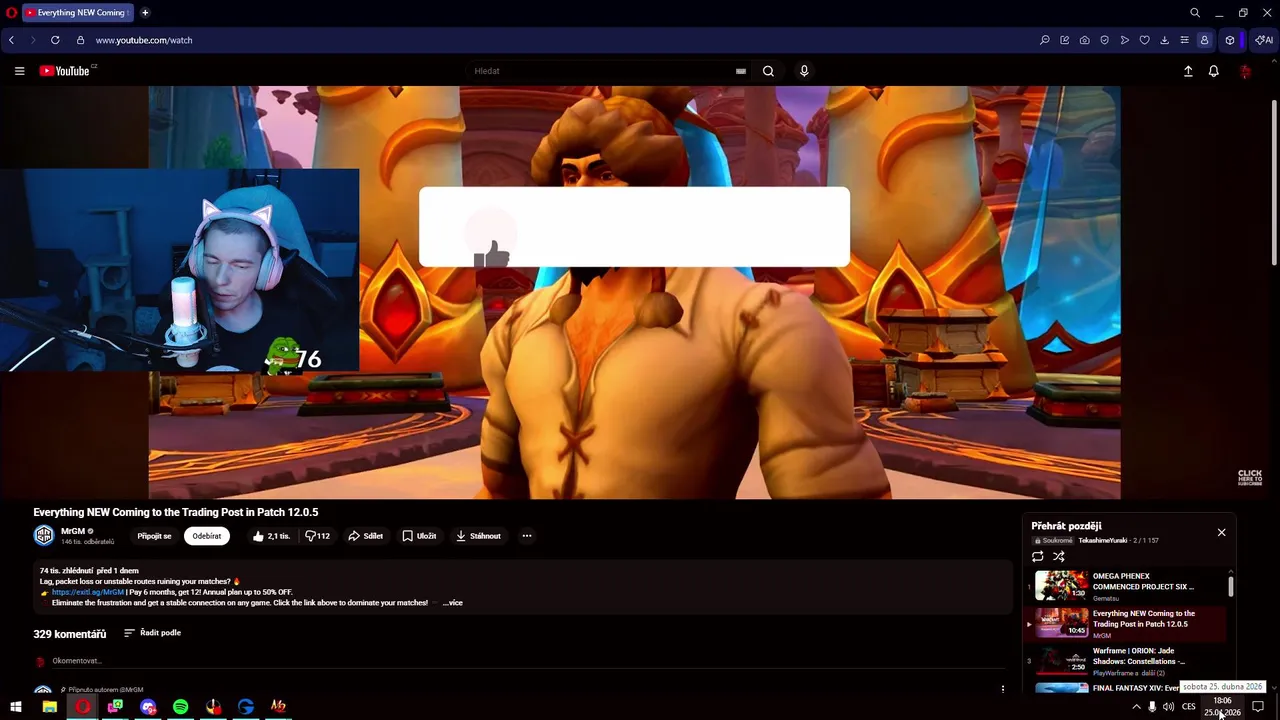Screen dimensions: 1280x720
Task: Open Discord from the taskbar
Action: (x=148, y=706)
